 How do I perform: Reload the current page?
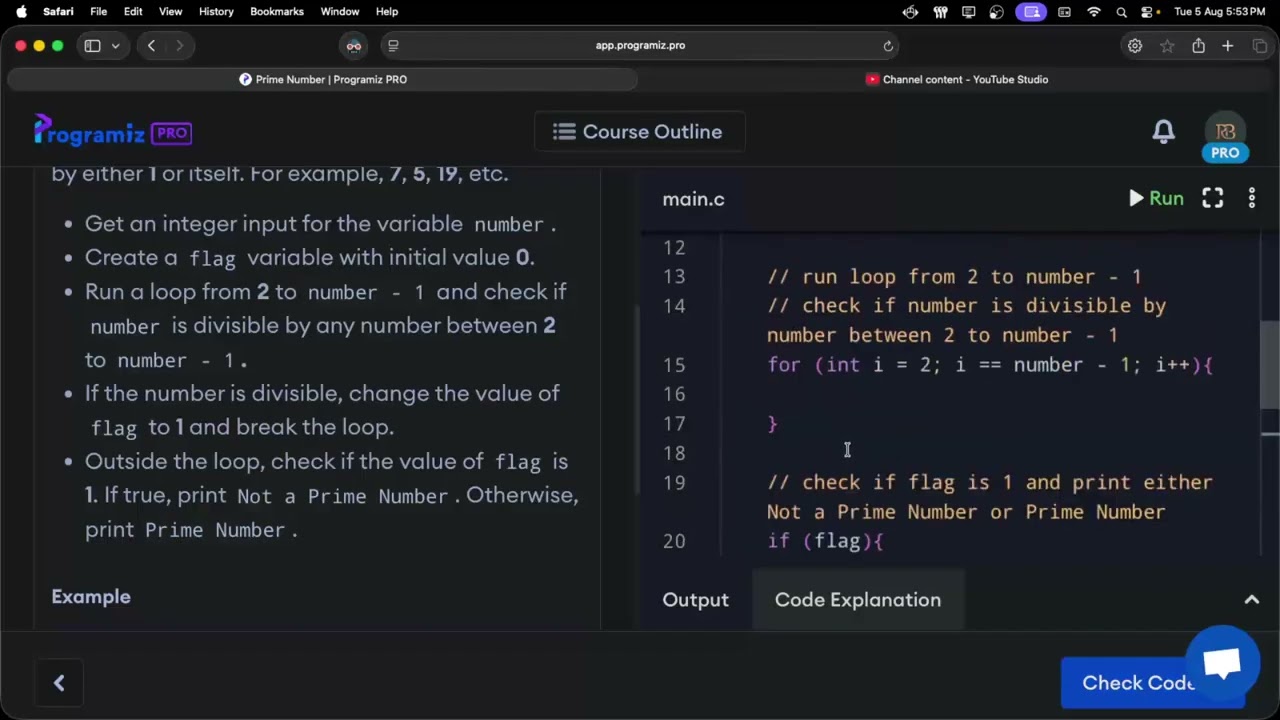tap(887, 46)
